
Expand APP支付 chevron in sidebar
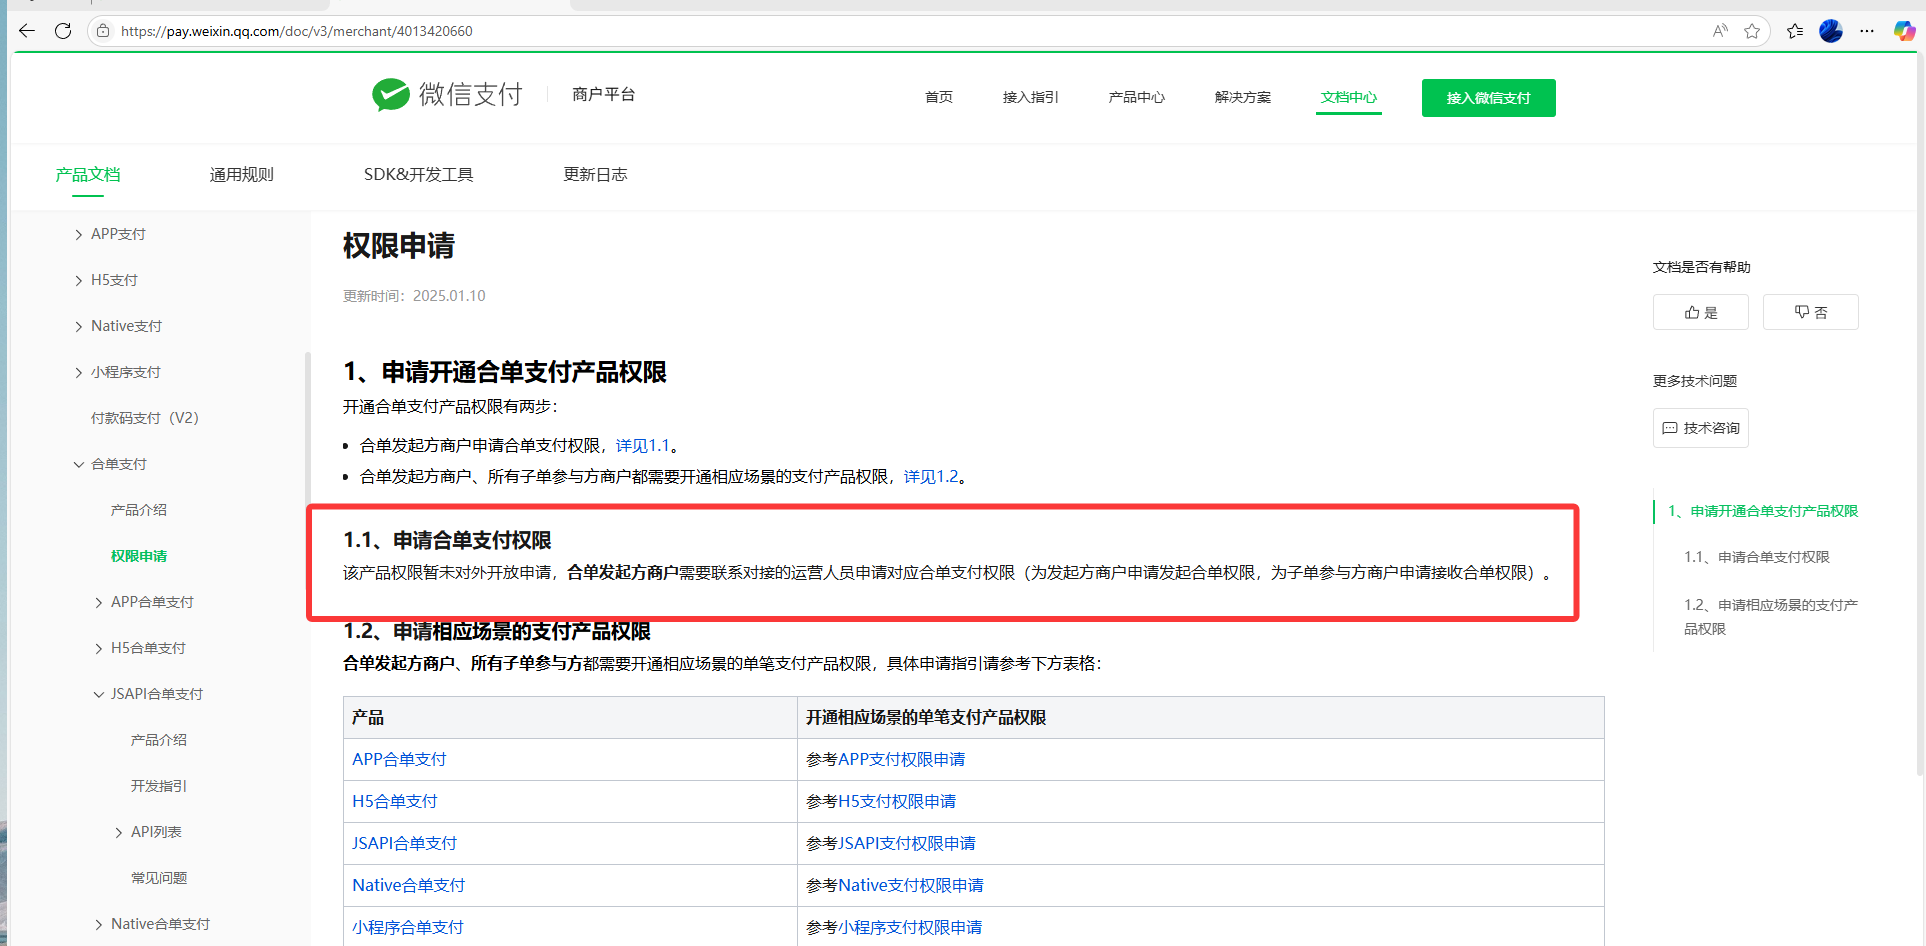(x=79, y=234)
